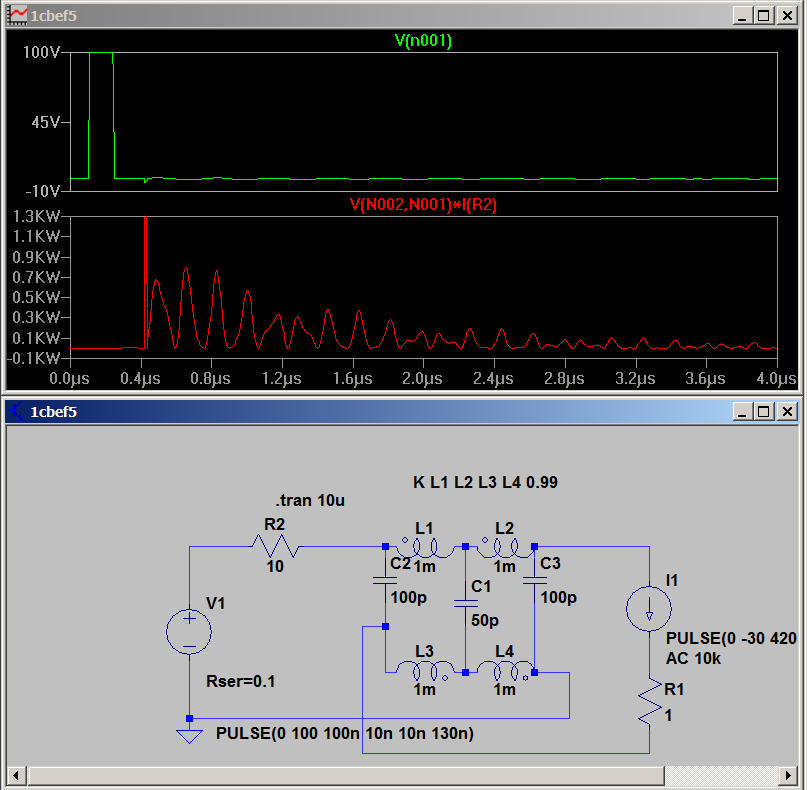Click the V1 voltage source symbol
This screenshot has height=790, width=807.
click(x=189, y=632)
